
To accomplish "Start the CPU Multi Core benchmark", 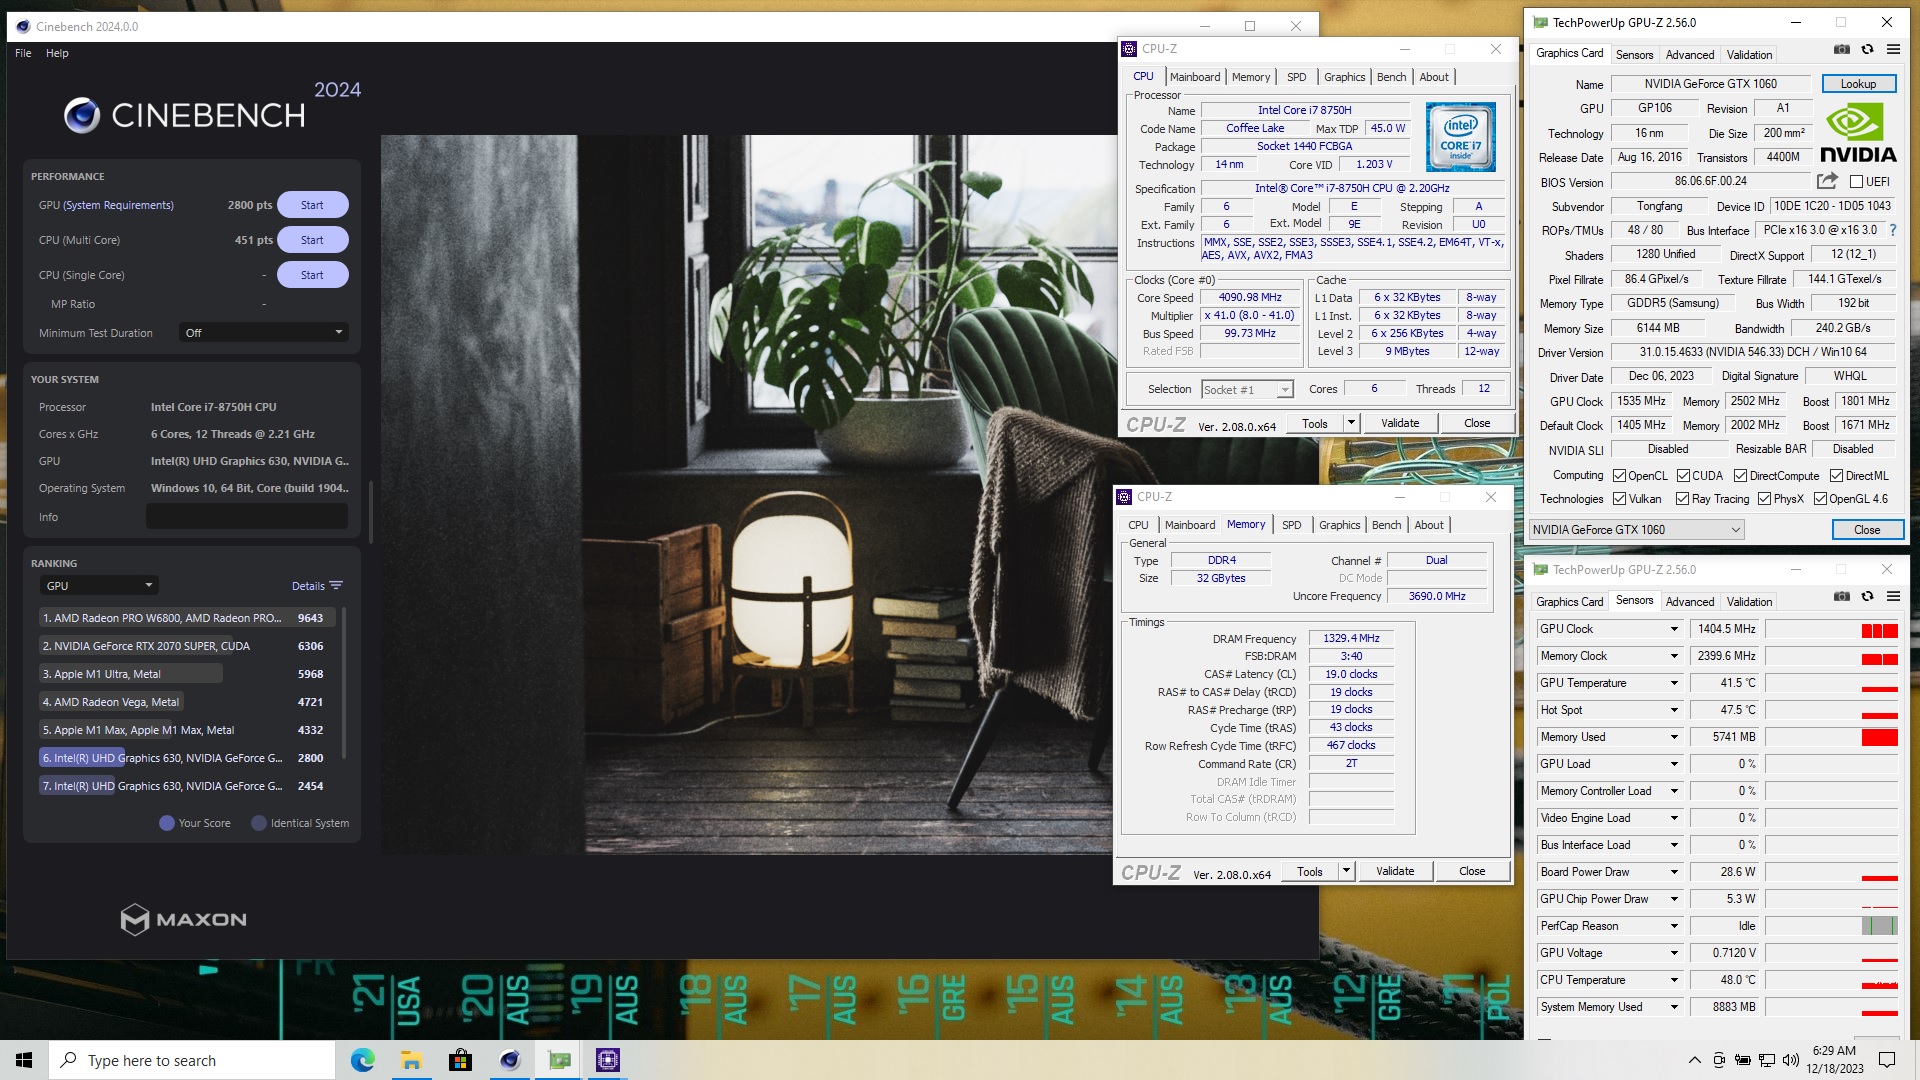I will (x=312, y=240).
